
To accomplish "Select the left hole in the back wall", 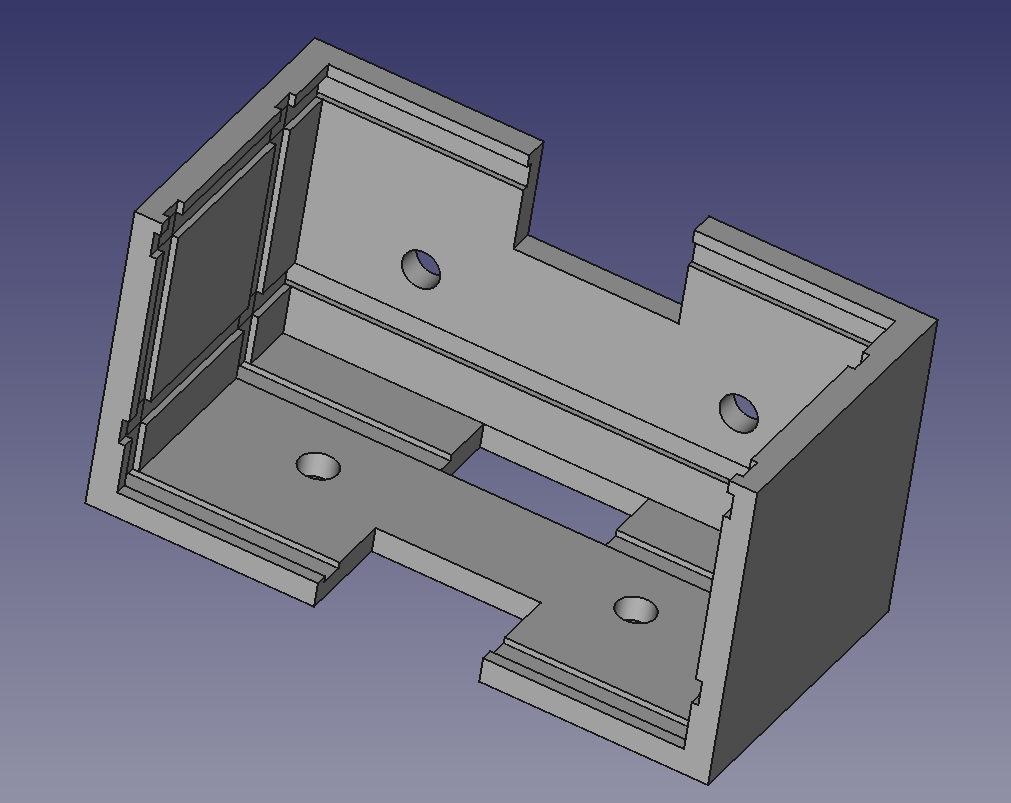I will tap(421, 269).
